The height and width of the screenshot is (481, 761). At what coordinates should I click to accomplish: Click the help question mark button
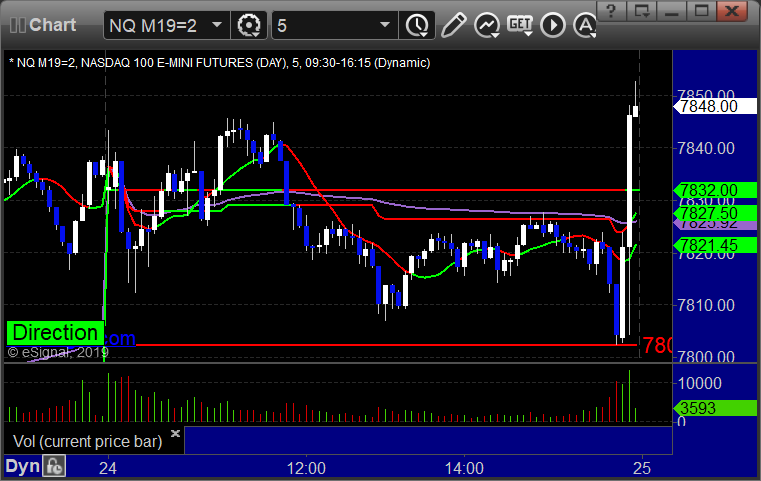point(611,10)
